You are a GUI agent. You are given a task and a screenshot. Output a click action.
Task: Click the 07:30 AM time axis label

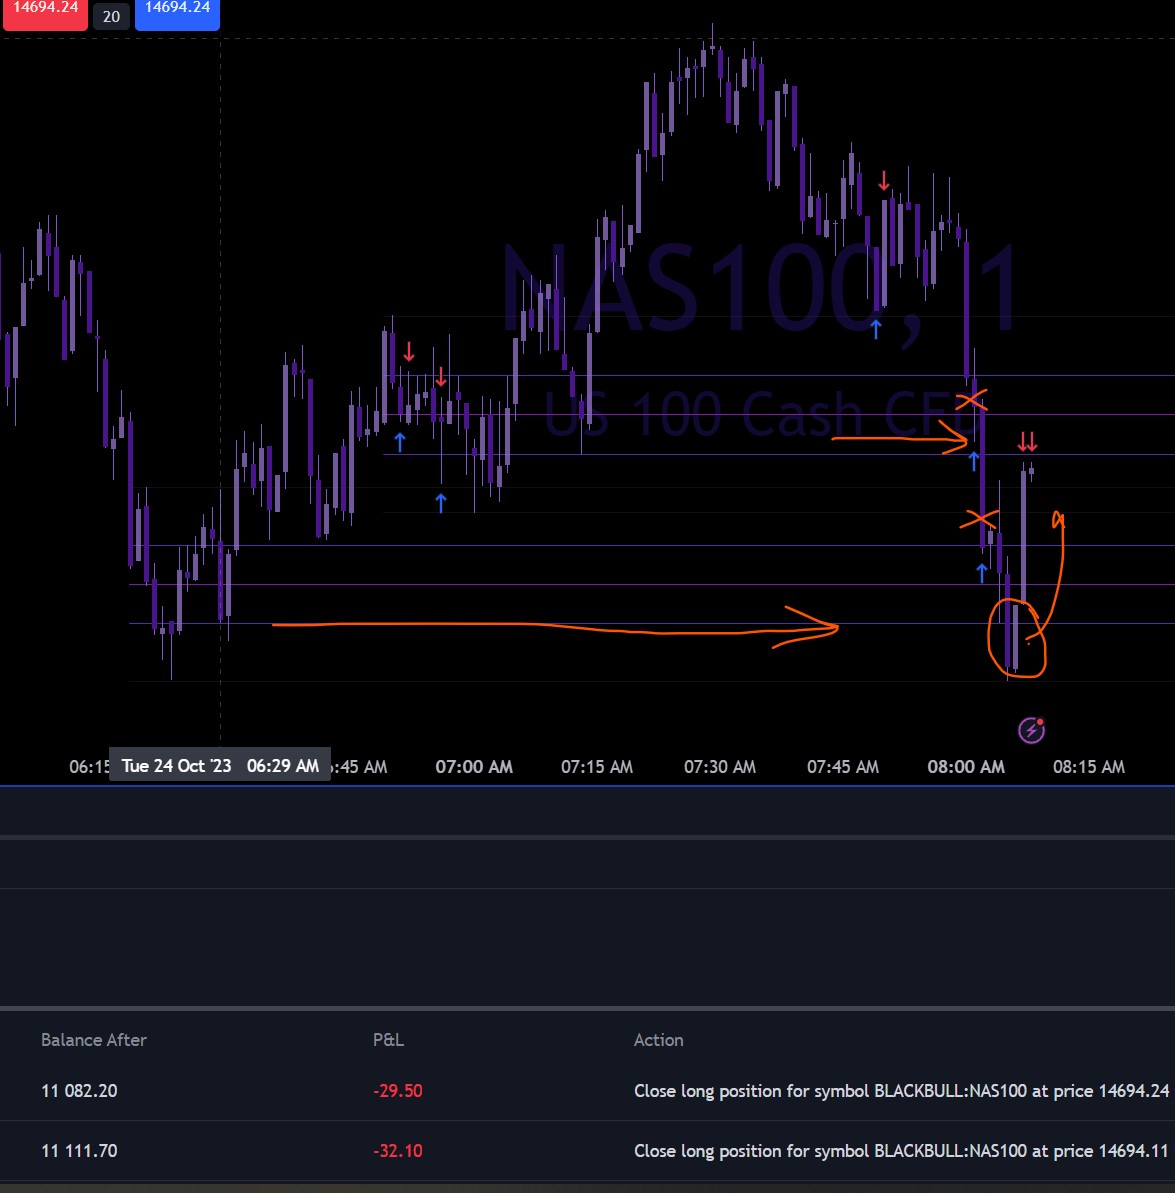pos(720,766)
